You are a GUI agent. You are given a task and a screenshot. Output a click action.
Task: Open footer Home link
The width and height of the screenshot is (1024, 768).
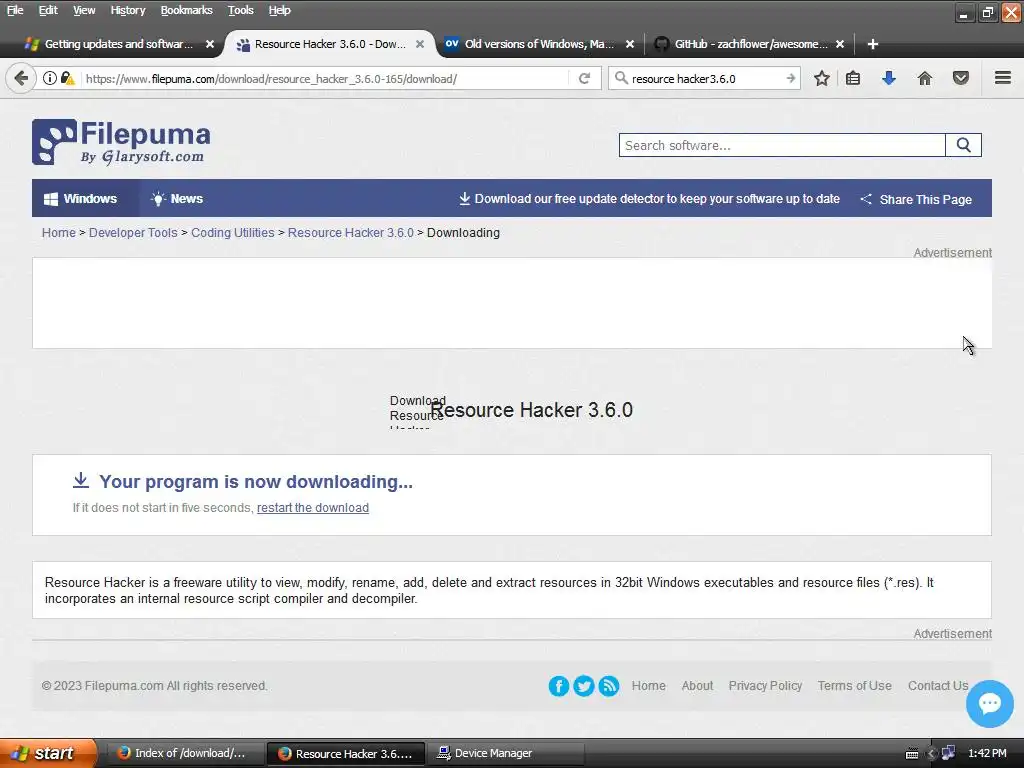648,686
